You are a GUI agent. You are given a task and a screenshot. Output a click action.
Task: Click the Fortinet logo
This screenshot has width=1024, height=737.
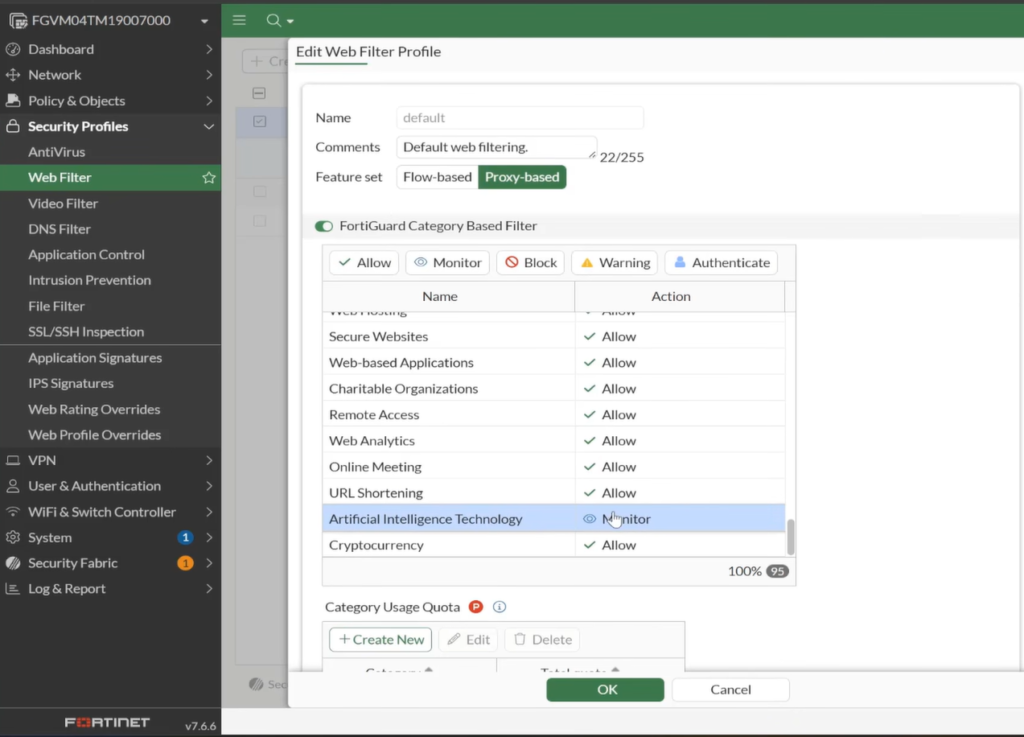tap(107, 723)
